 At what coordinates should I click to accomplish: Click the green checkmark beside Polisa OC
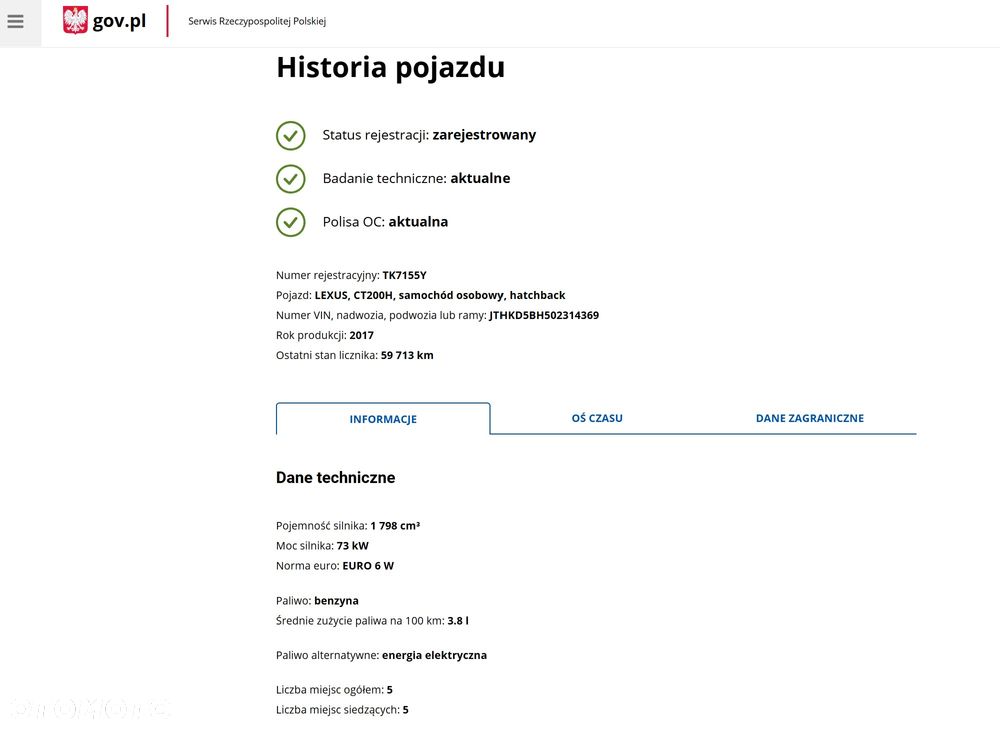point(290,222)
